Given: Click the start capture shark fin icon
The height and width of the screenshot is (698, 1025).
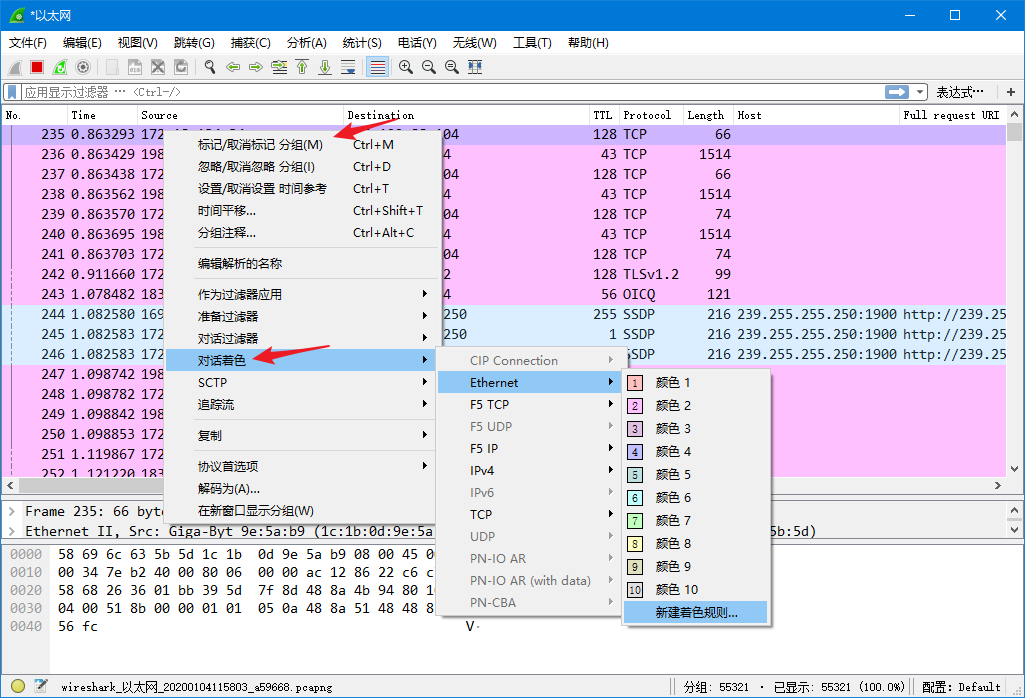Looking at the screenshot, I should 15,67.
